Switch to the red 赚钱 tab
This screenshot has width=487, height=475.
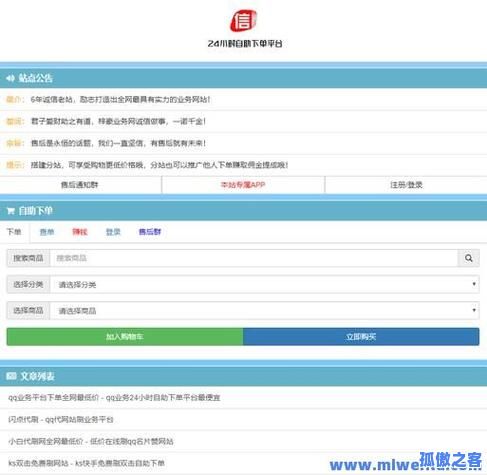(80, 232)
